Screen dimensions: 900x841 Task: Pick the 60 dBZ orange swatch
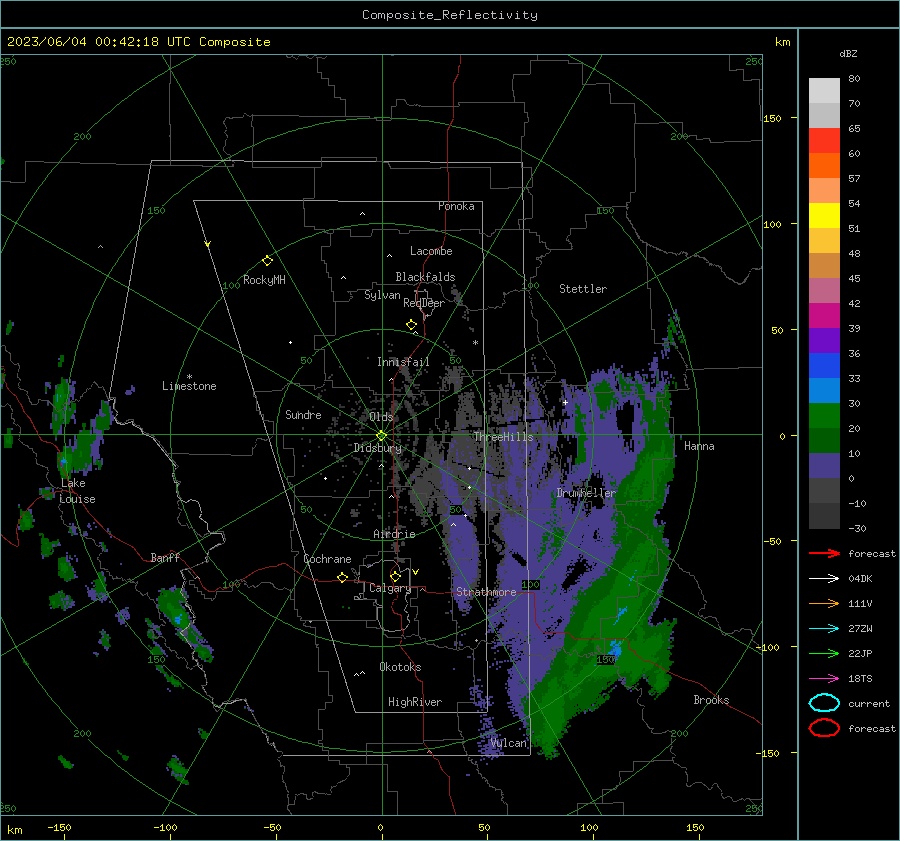824,165
